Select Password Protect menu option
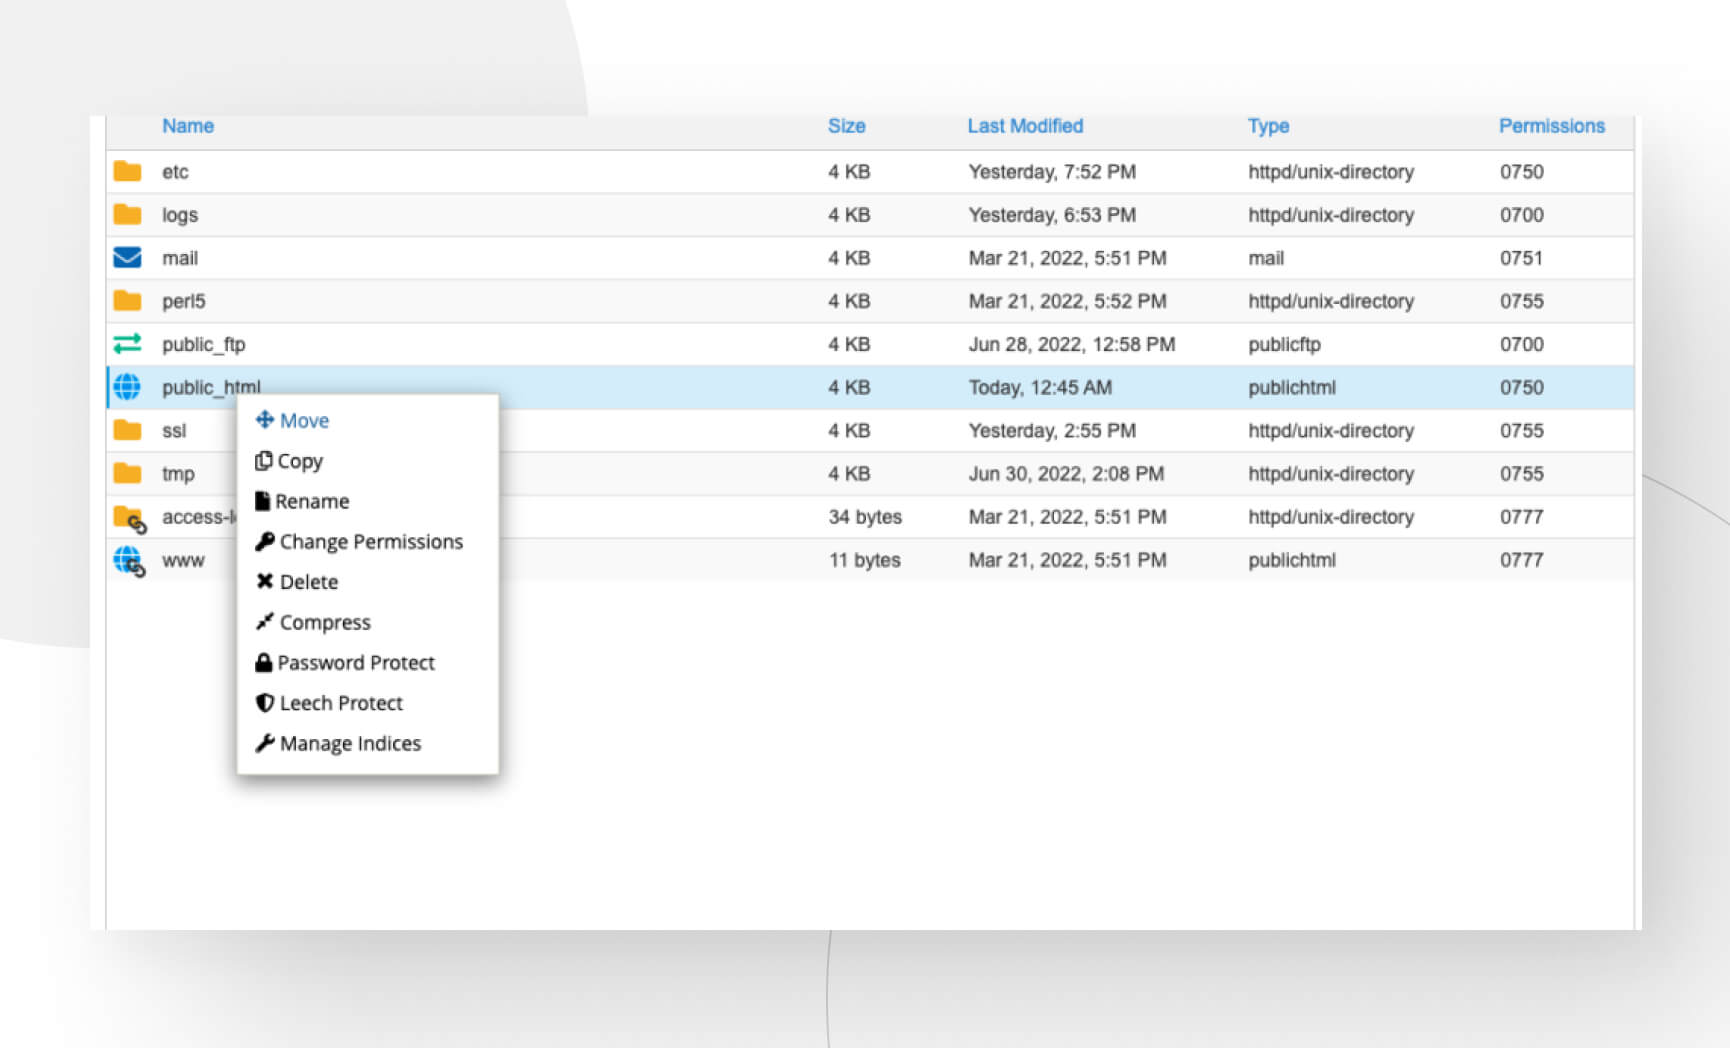Screen dimensions: 1730x1048 click(355, 663)
